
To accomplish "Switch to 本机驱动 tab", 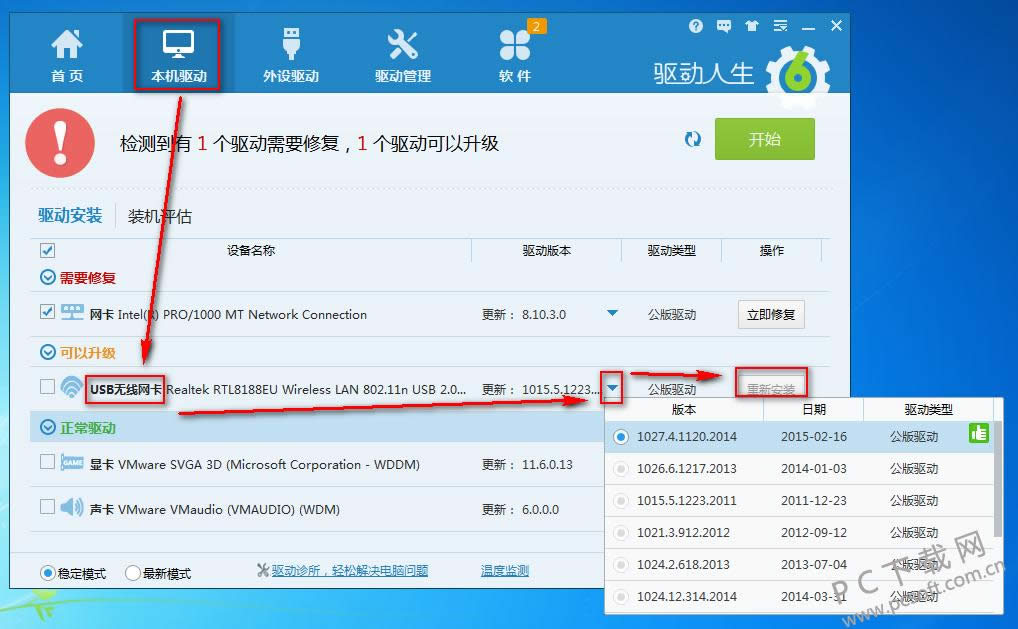I will click(x=178, y=56).
